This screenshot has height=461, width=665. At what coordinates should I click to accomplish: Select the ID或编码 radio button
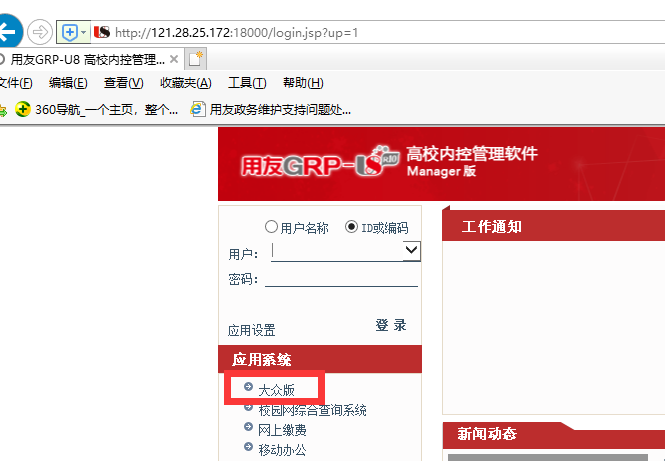(x=351, y=227)
